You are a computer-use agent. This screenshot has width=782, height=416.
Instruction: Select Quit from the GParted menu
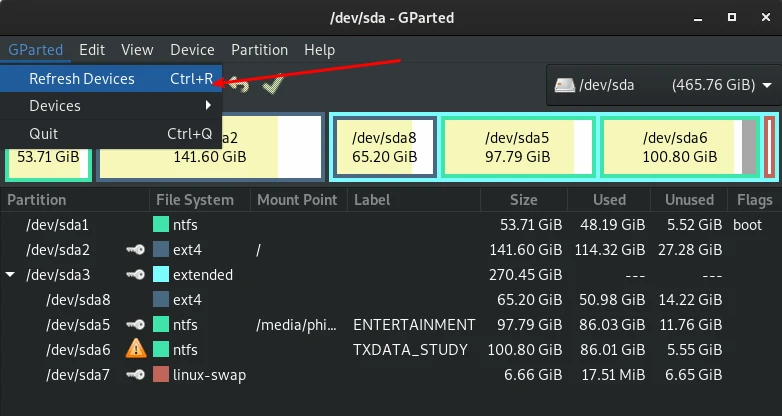click(111, 134)
